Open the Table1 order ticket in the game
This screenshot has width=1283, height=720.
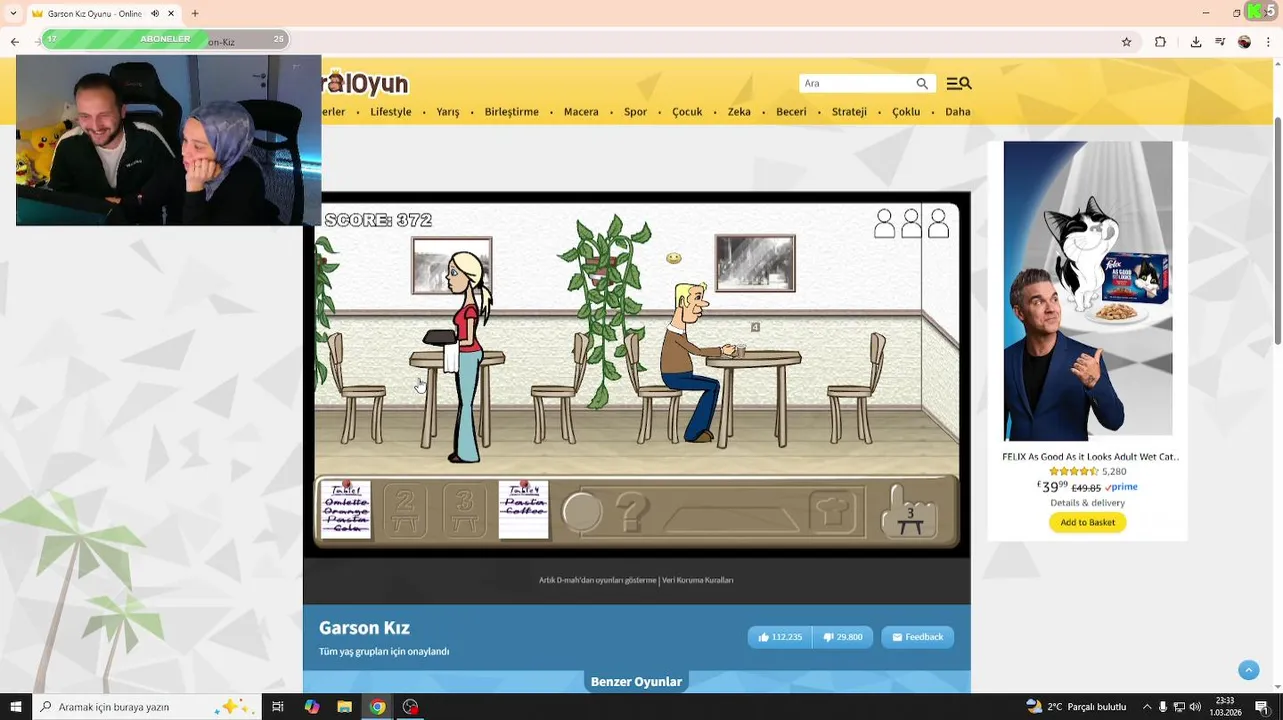[x=346, y=510]
